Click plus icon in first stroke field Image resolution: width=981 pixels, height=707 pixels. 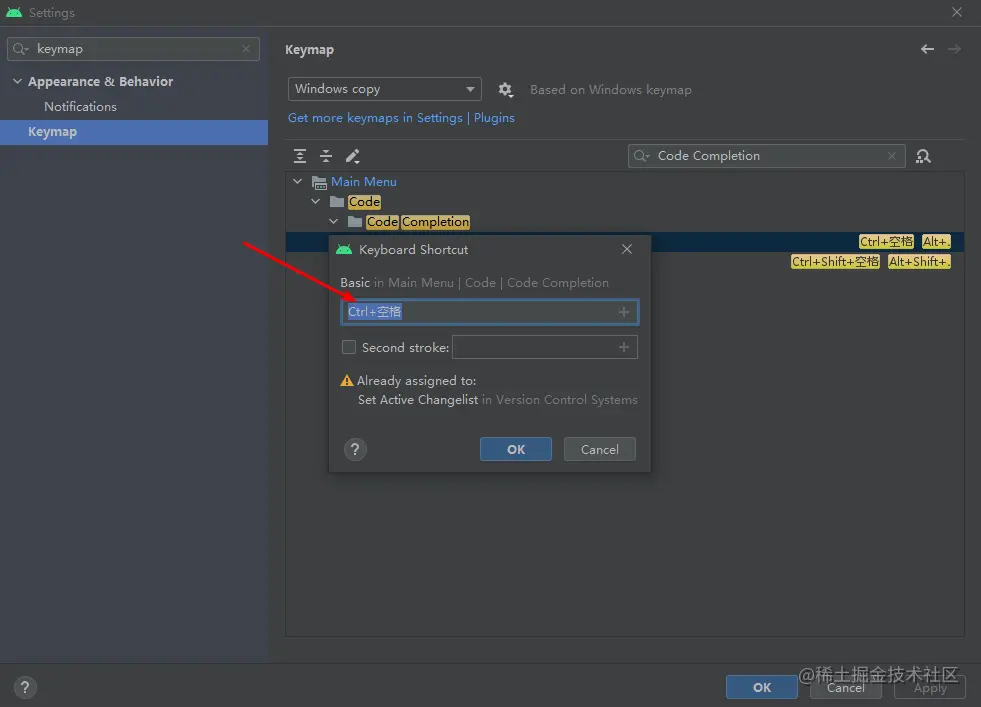pos(624,312)
